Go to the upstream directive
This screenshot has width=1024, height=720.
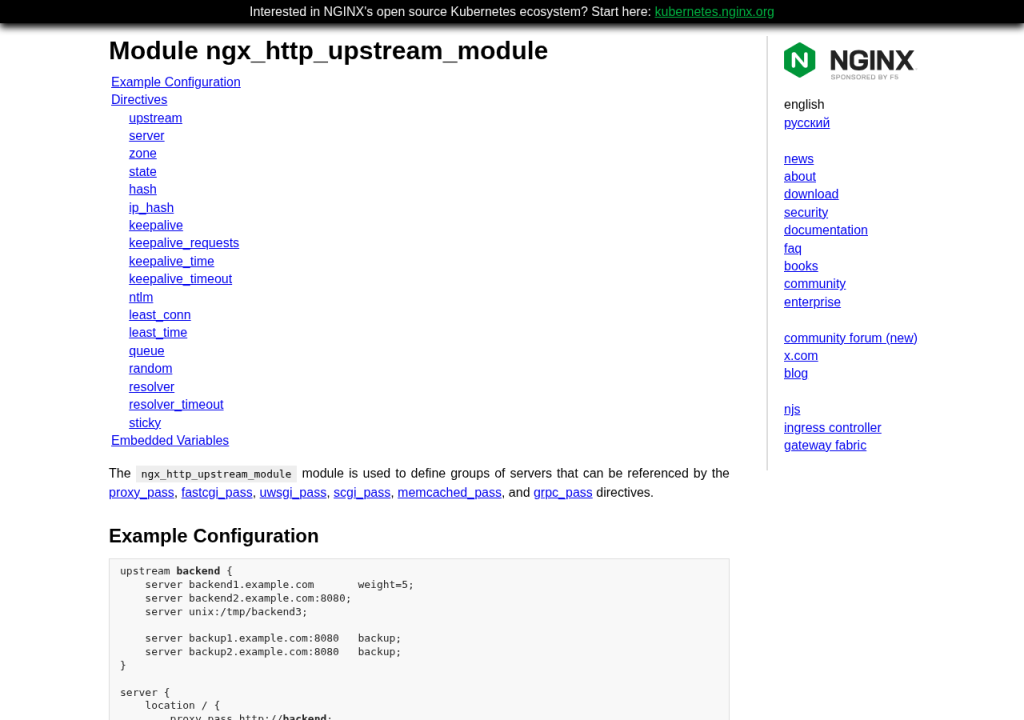155,118
